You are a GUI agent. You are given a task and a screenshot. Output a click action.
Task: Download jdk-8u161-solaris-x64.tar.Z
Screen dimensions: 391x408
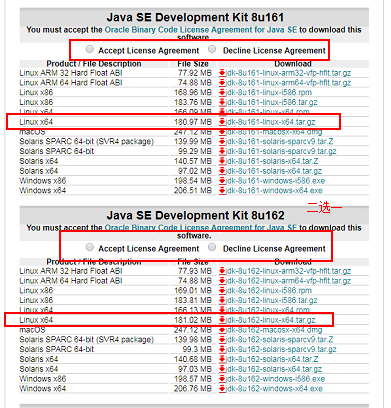pos(272,161)
